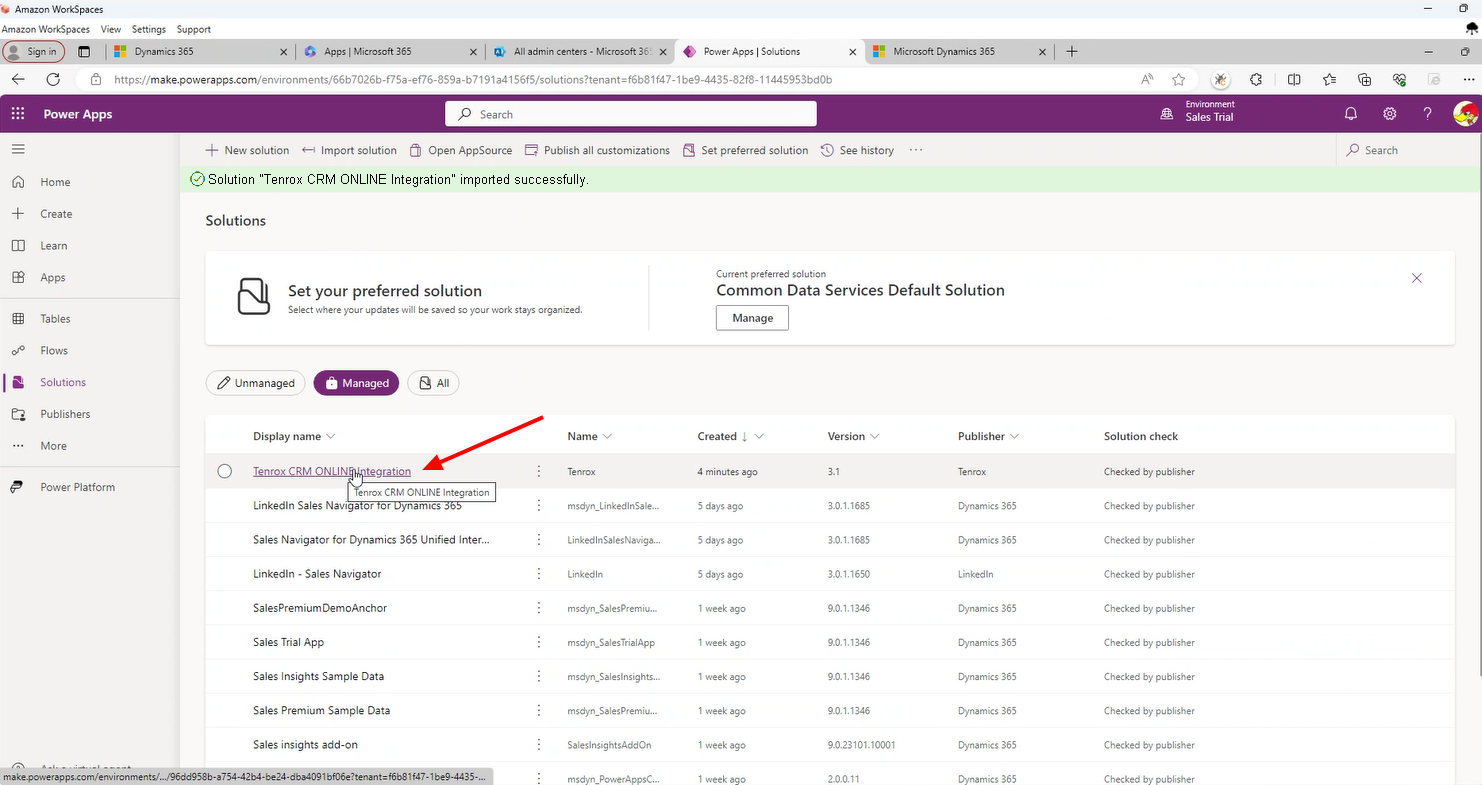
Task: Switch to Microsoft Dynamics 365 browser tab
Action: 960,51
